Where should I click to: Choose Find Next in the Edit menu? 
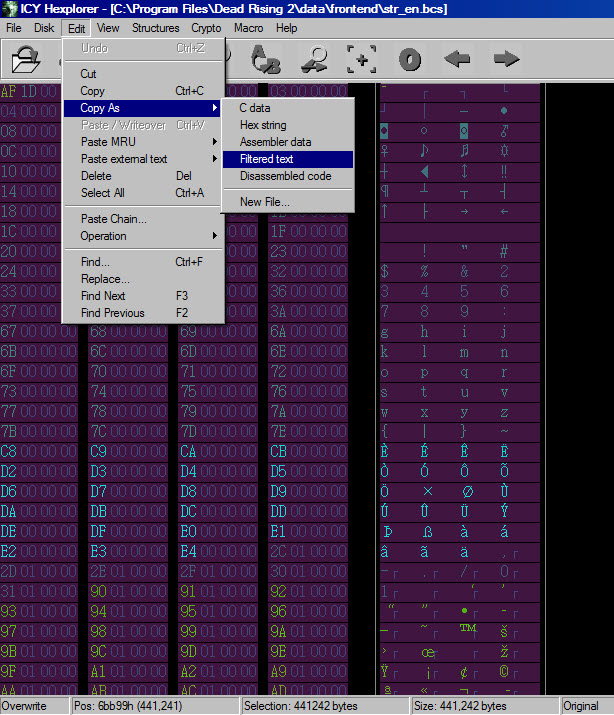(x=143, y=296)
